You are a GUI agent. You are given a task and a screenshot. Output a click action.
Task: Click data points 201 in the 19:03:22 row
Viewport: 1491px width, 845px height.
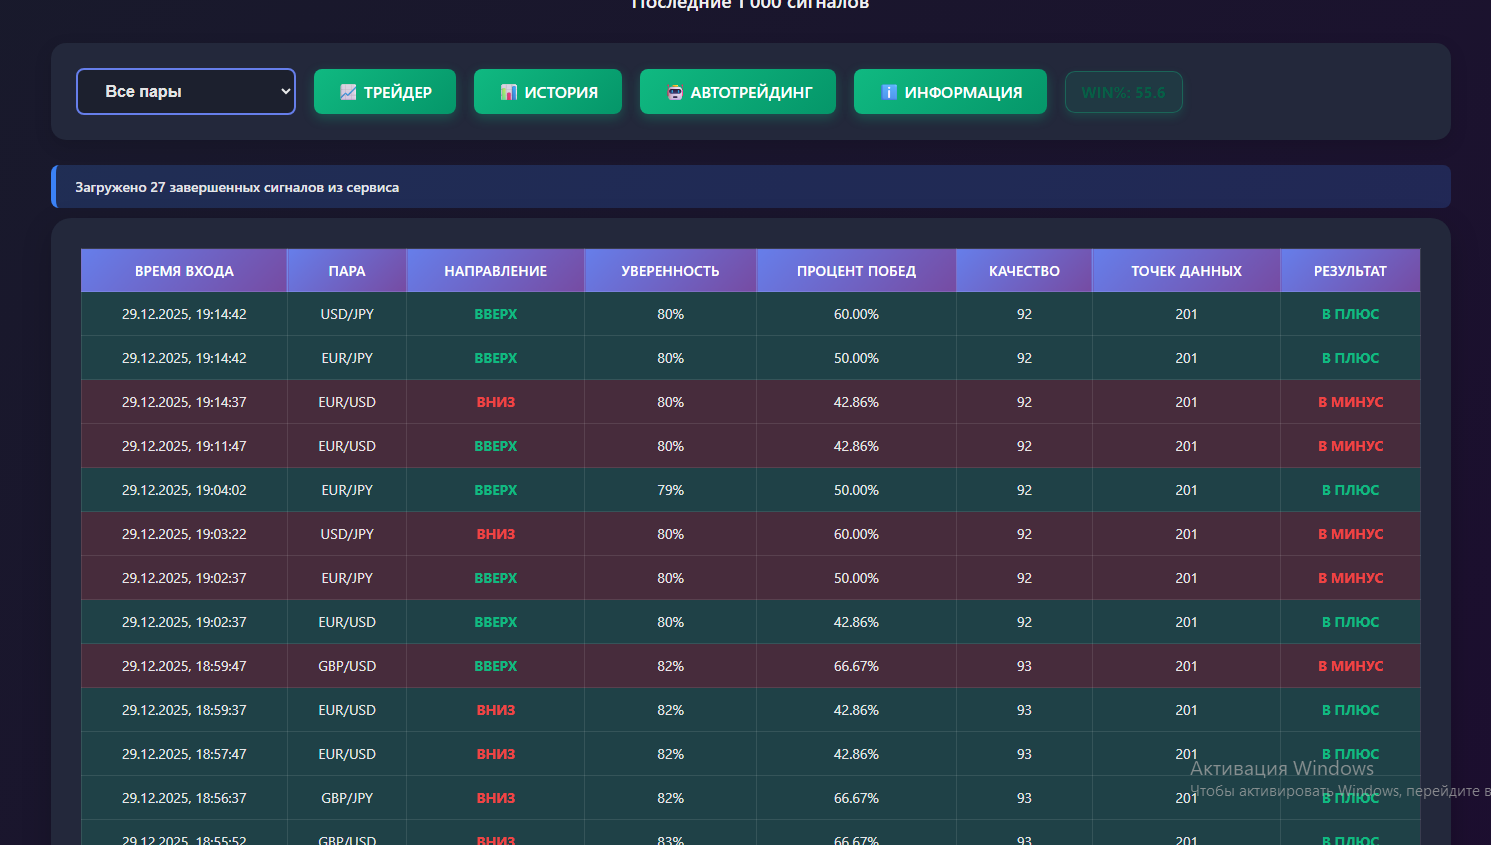tap(1186, 534)
